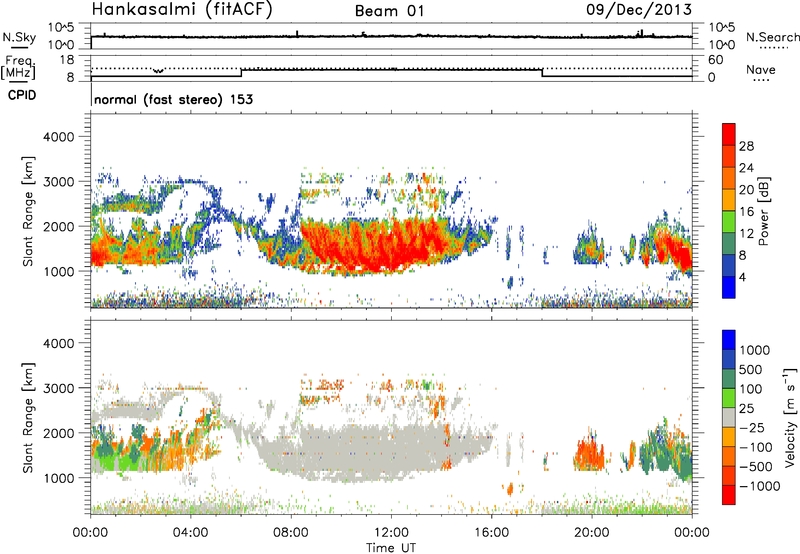The width and height of the screenshot is (800, 554).
Task: Click the 'Velocity [m s-1]' colorbar label
Action: (790, 416)
